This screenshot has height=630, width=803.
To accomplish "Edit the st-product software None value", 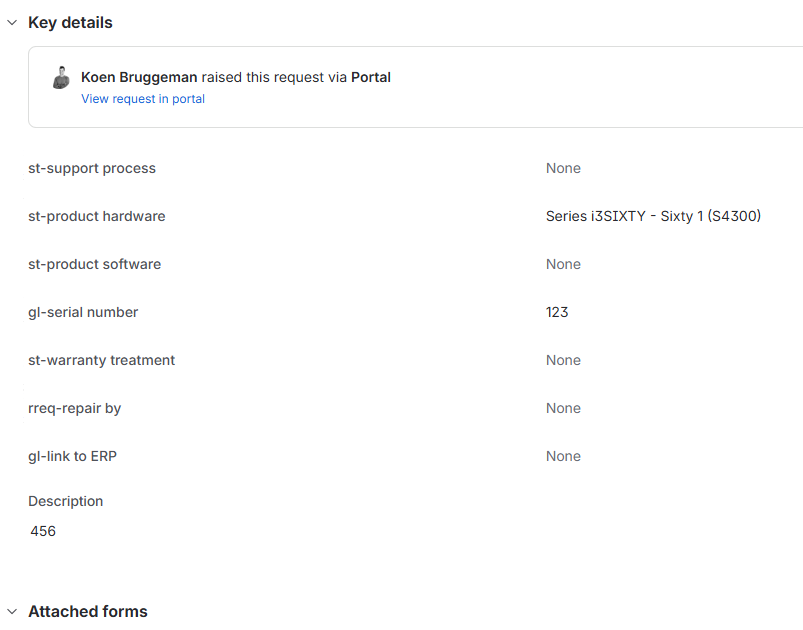I will [563, 264].
